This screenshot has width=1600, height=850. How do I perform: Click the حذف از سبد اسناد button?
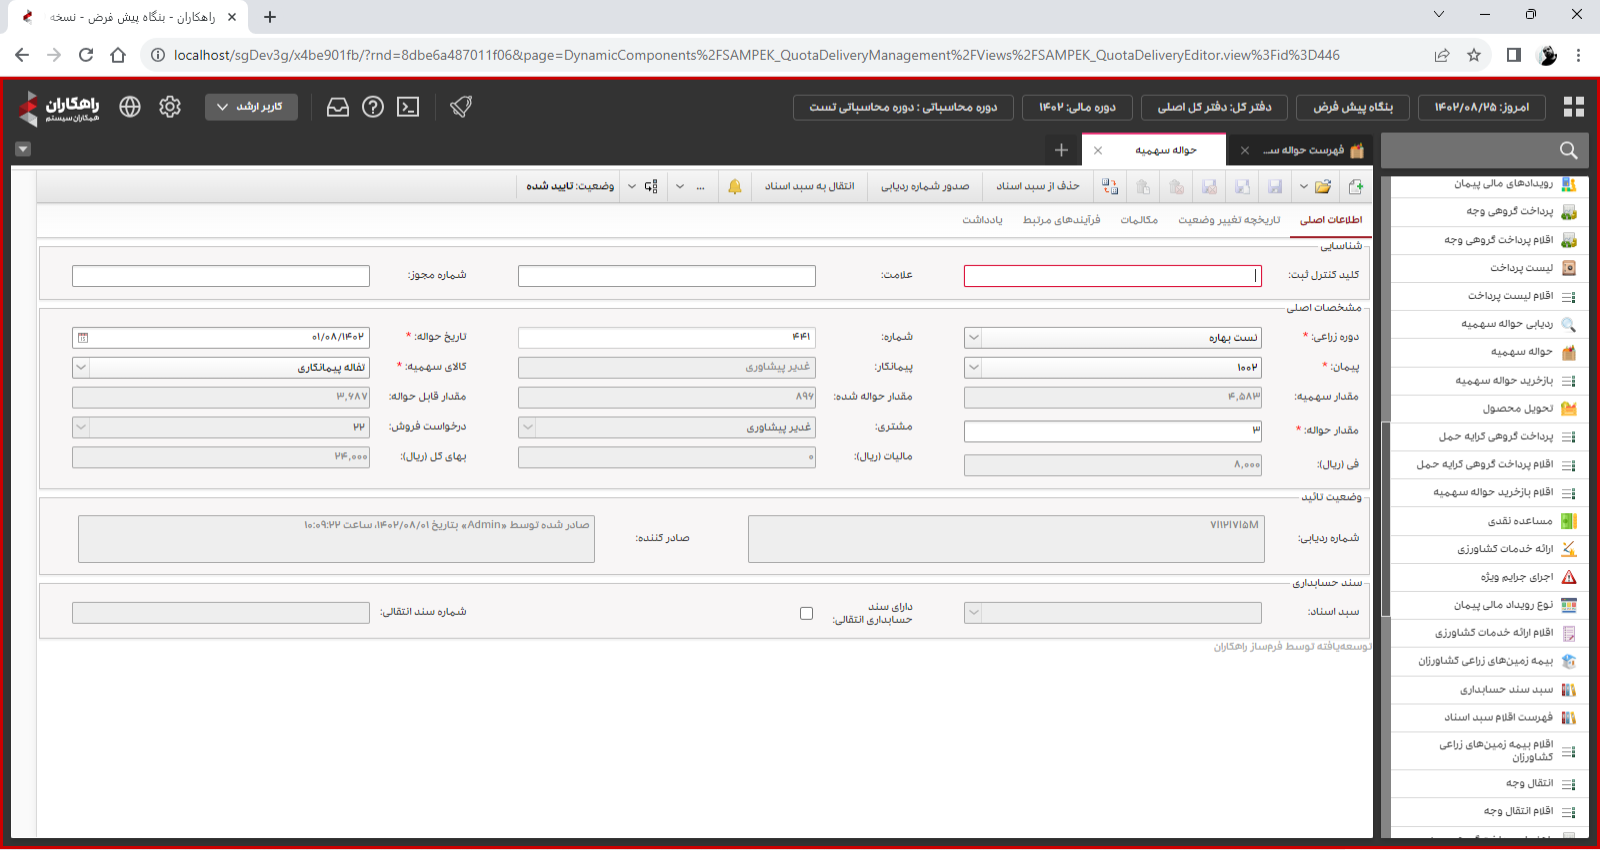1038,186
